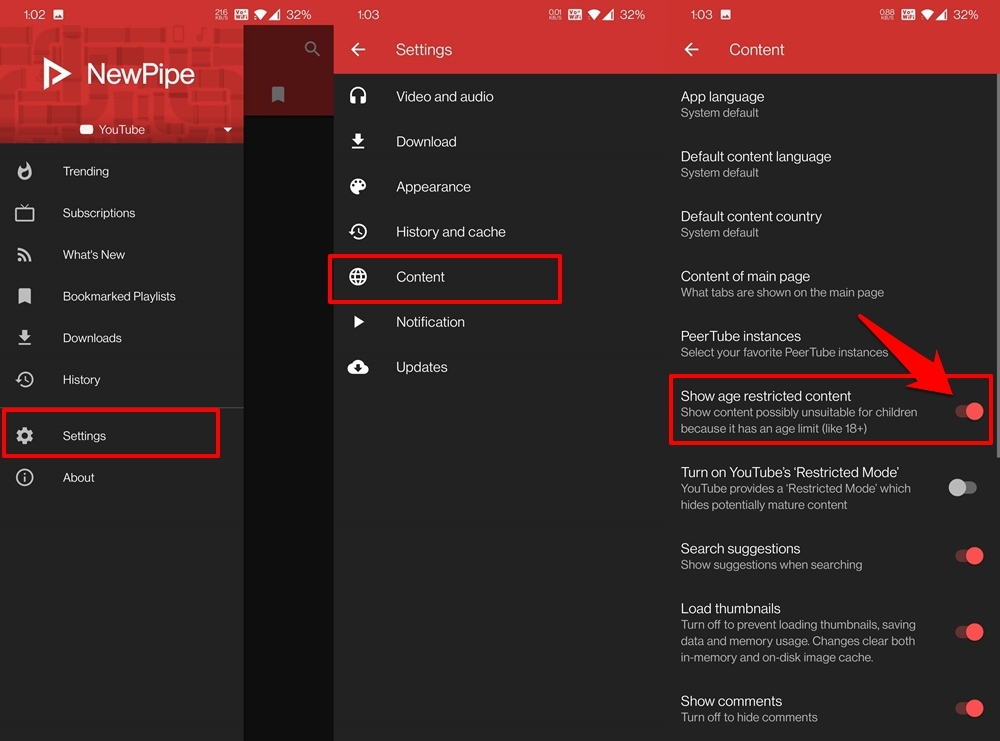1000x741 pixels.
Task: Tap the picture notification icon in left status bar
Action: [x=58, y=15]
